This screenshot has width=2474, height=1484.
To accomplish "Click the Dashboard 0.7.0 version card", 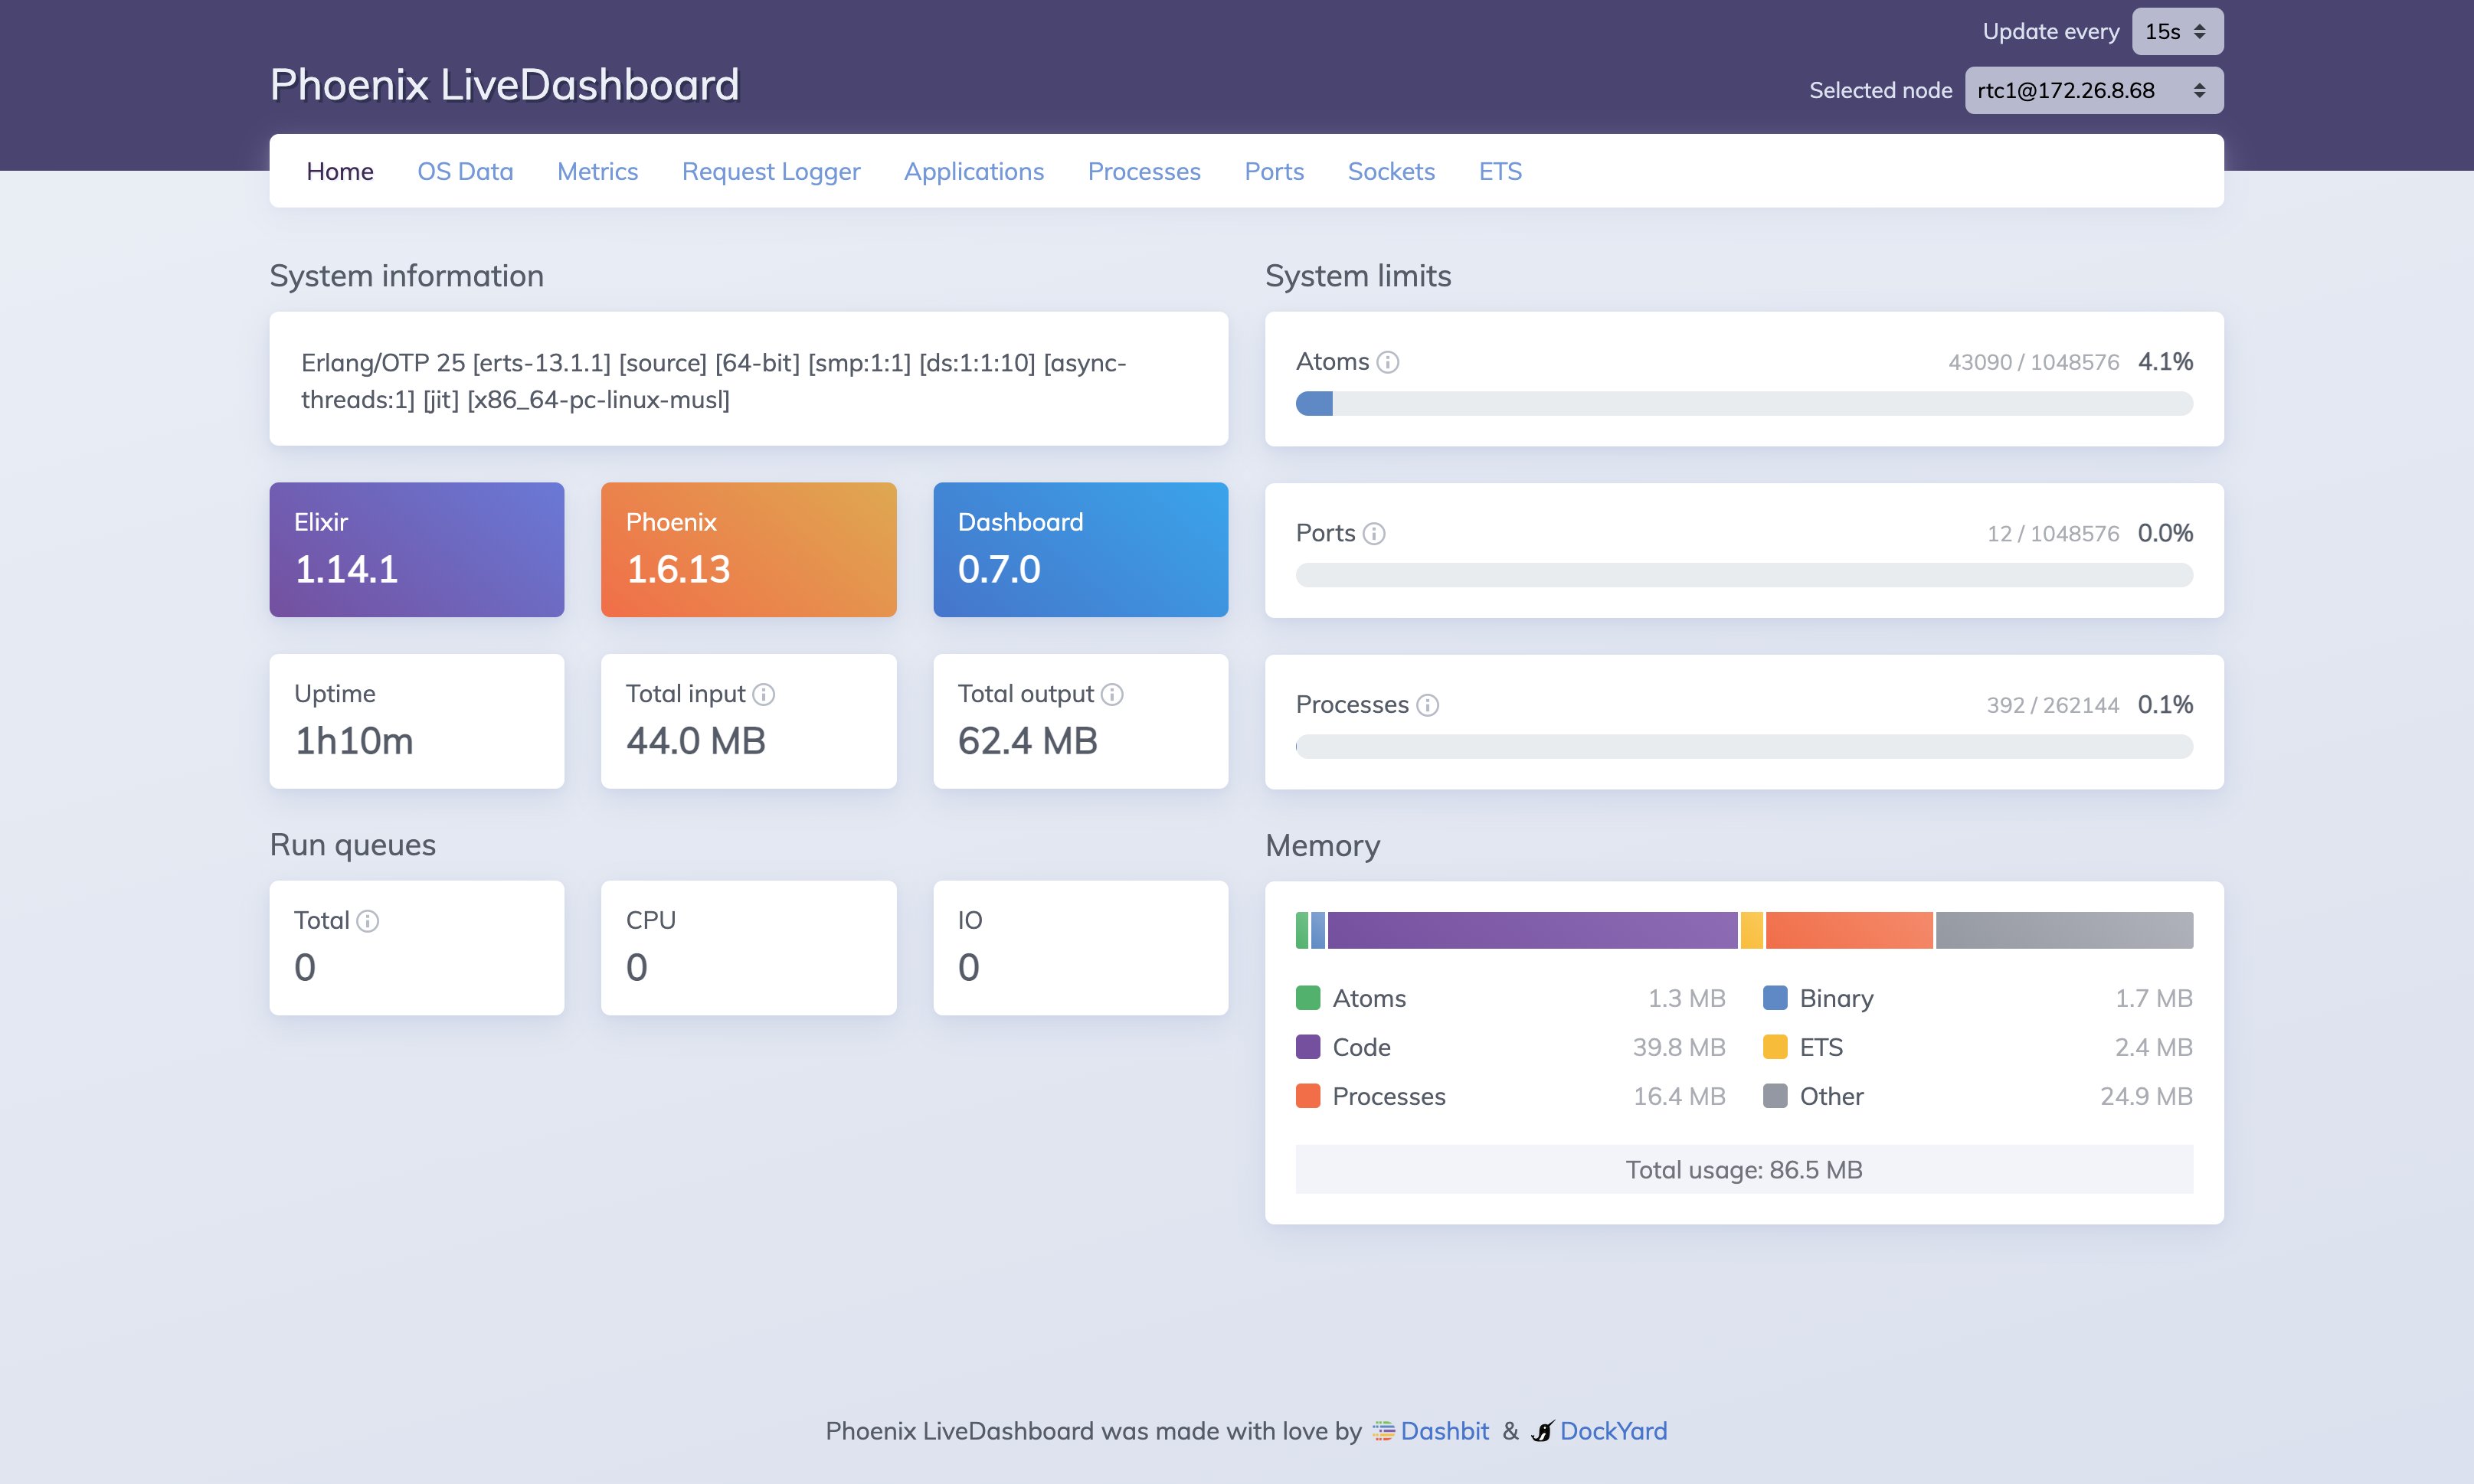I will (x=1081, y=550).
